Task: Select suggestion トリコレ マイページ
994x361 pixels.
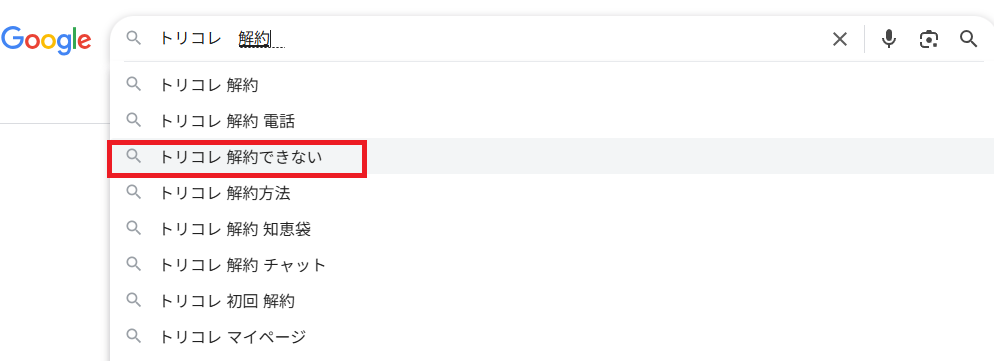Action: 550,336
